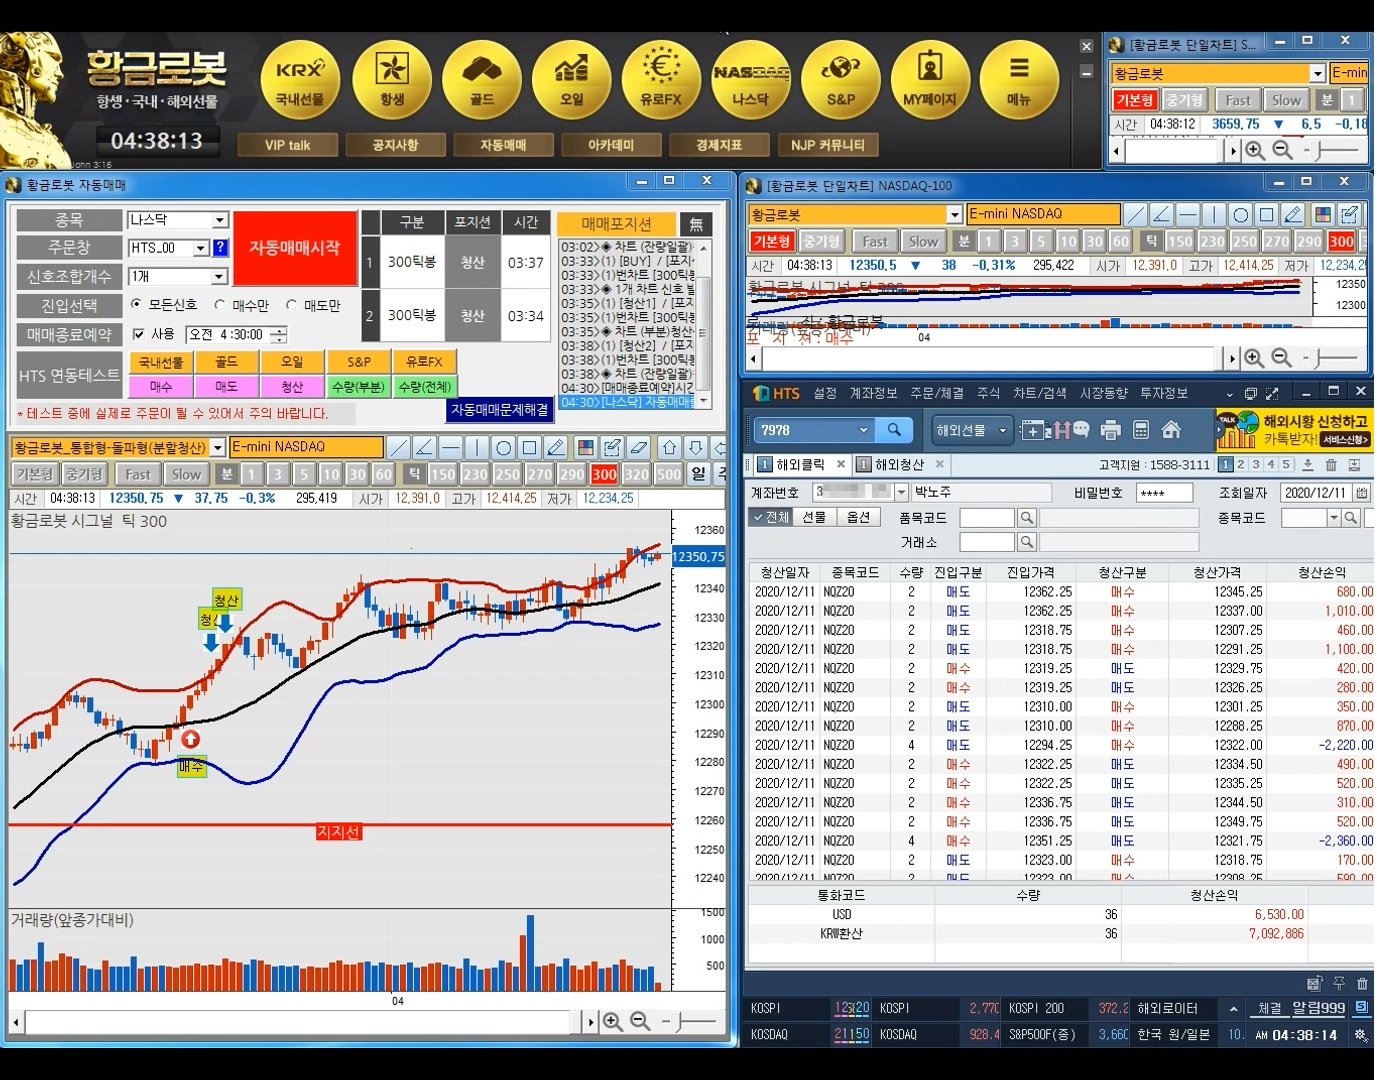Click the new window icon in HTS toolbar

coord(1032,430)
